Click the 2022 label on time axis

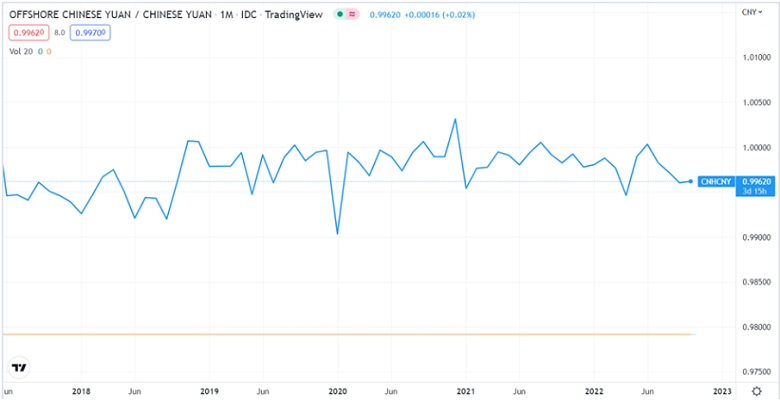[594, 391]
